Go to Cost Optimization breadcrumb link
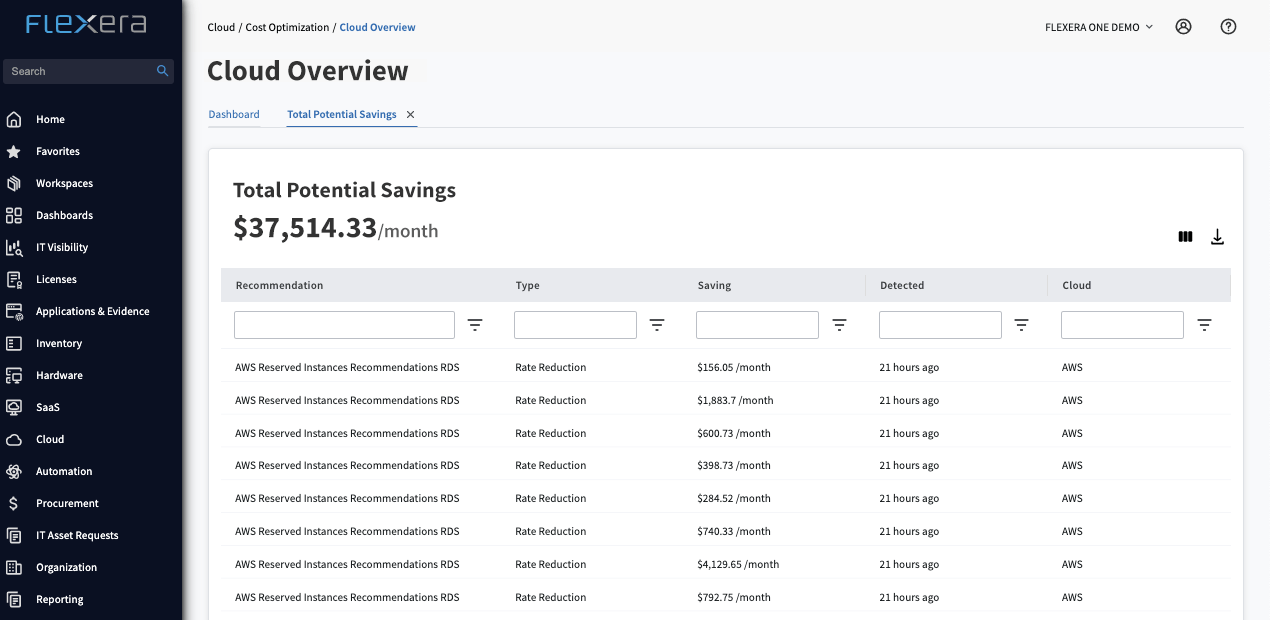 point(286,27)
